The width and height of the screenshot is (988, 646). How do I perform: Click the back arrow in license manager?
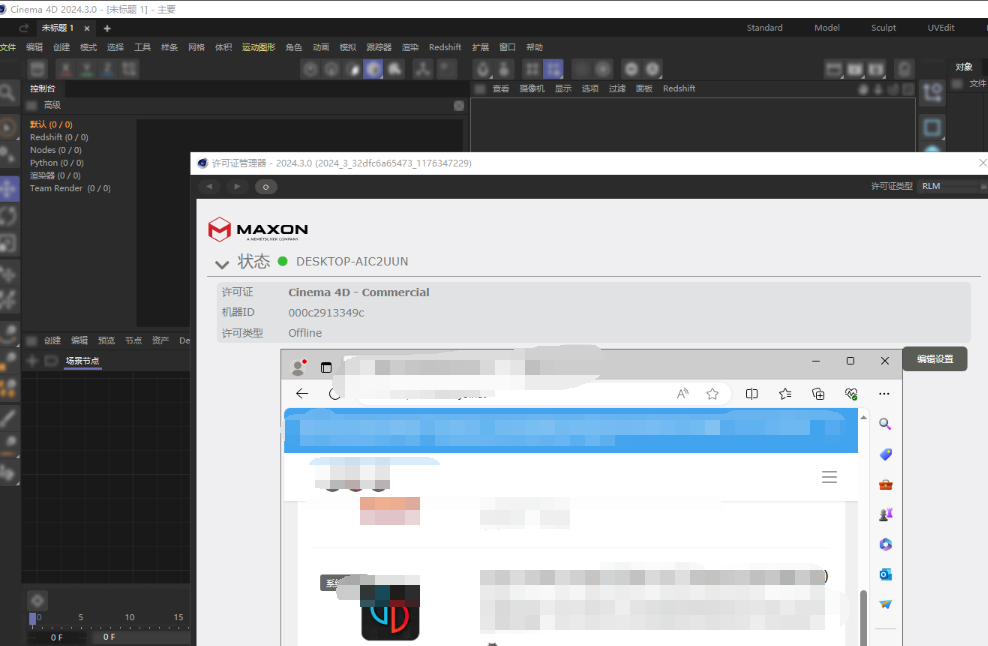209,187
